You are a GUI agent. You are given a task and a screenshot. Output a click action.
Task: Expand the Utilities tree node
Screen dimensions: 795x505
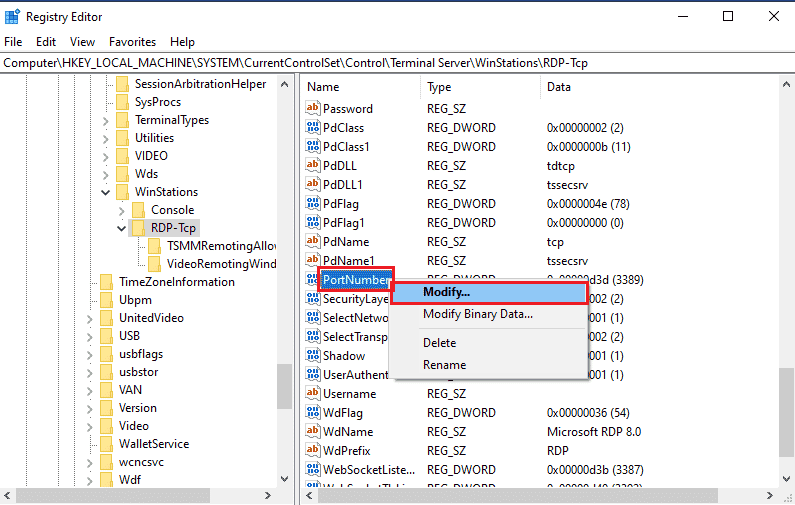click(x=105, y=138)
